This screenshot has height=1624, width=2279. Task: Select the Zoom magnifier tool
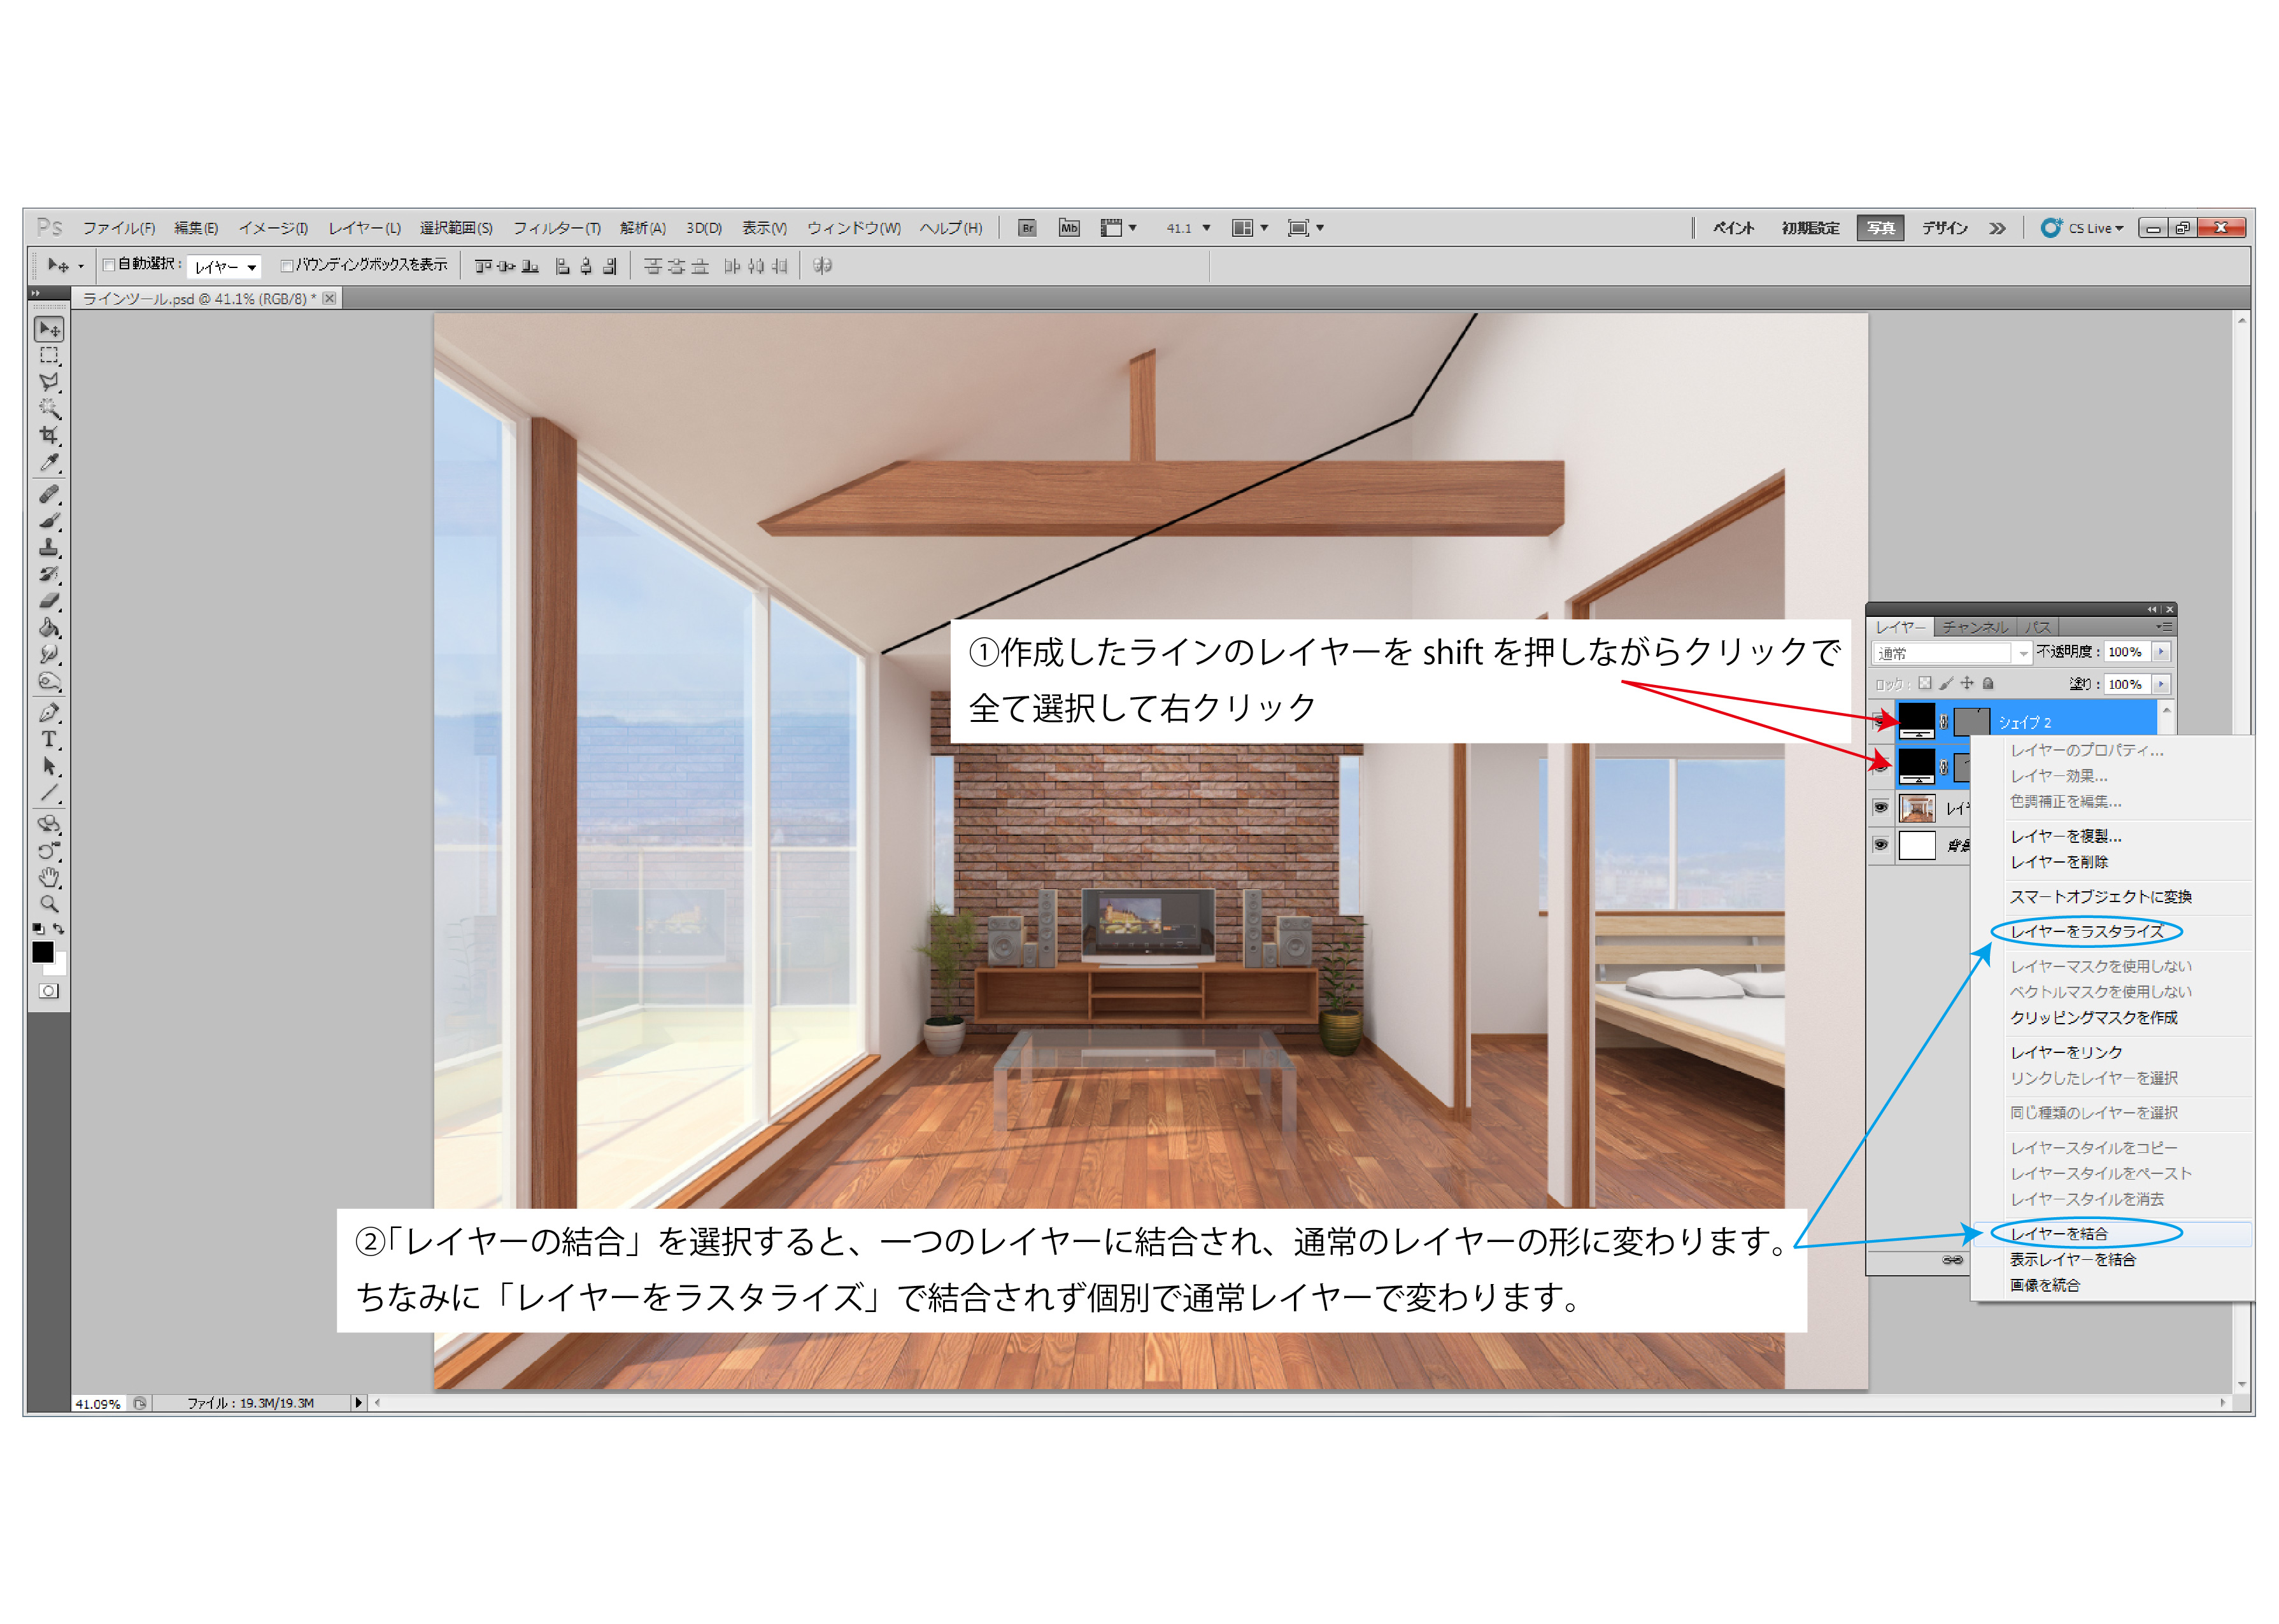coord(48,904)
